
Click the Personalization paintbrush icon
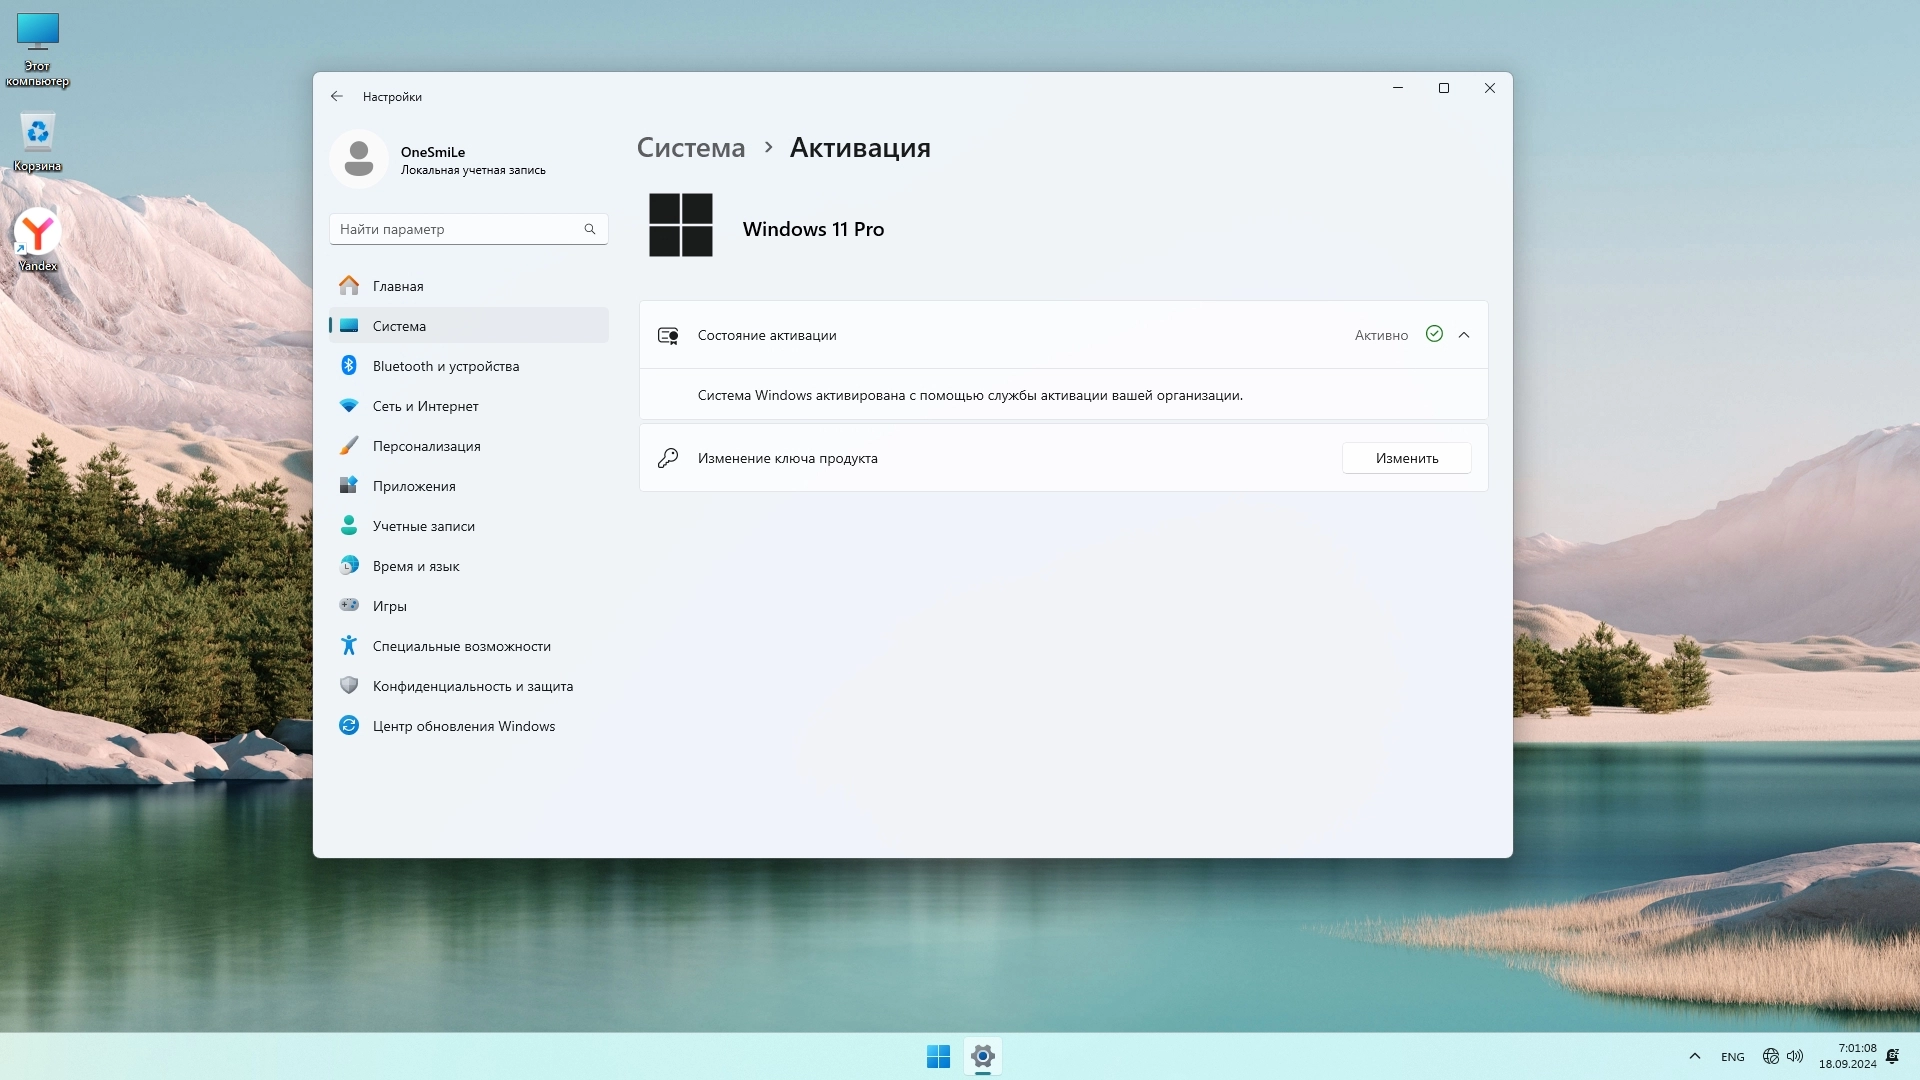[x=348, y=446]
